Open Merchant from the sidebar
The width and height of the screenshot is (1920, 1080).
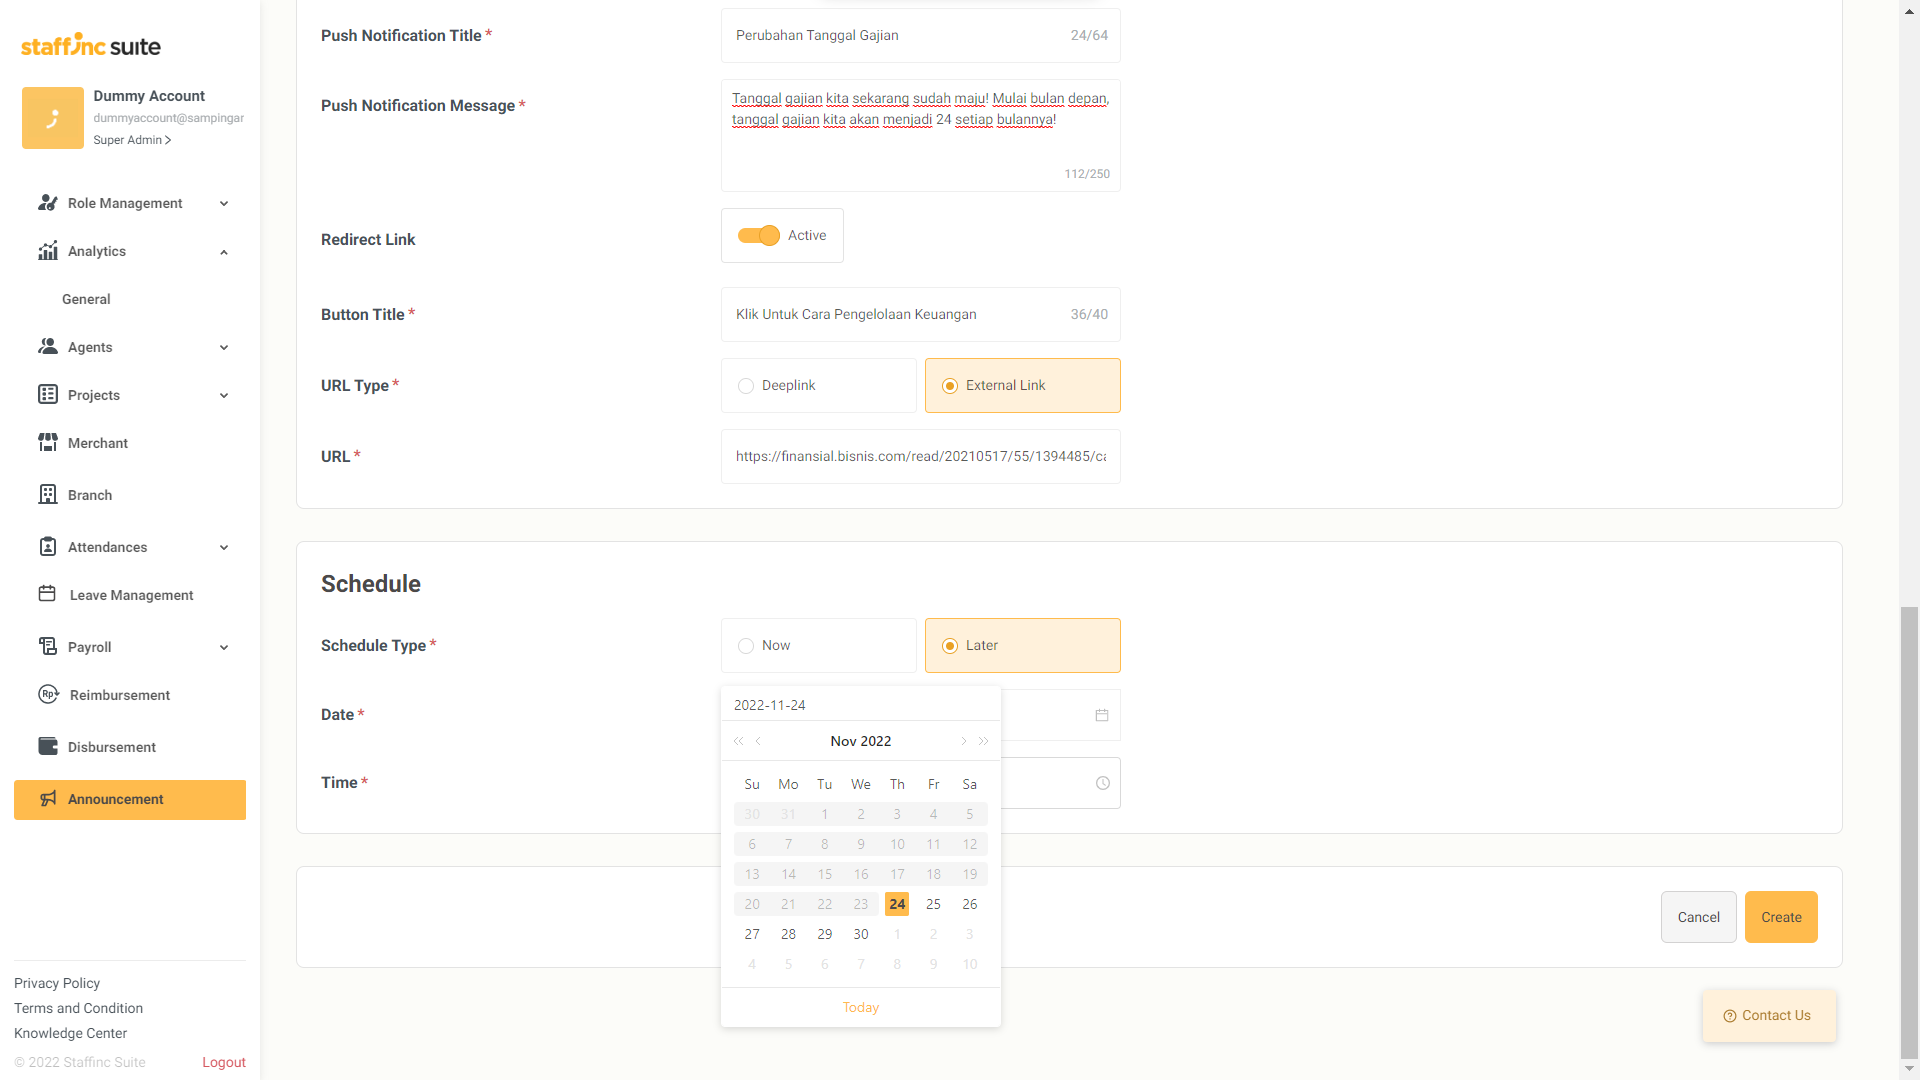(x=98, y=443)
